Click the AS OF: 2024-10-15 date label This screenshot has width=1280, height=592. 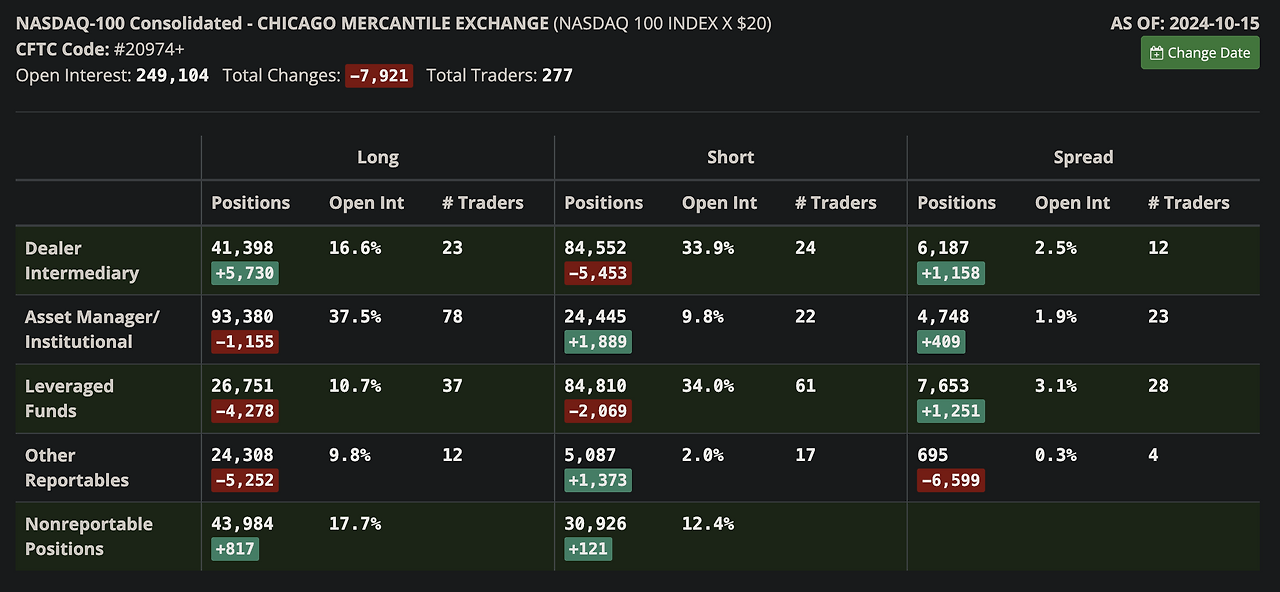[1185, 23]
